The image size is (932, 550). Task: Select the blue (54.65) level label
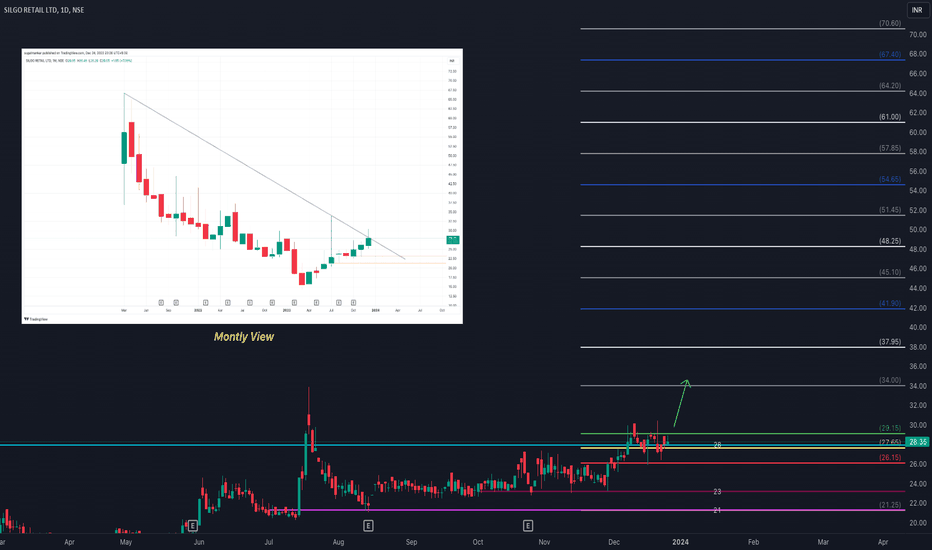[x=890, y=179]
